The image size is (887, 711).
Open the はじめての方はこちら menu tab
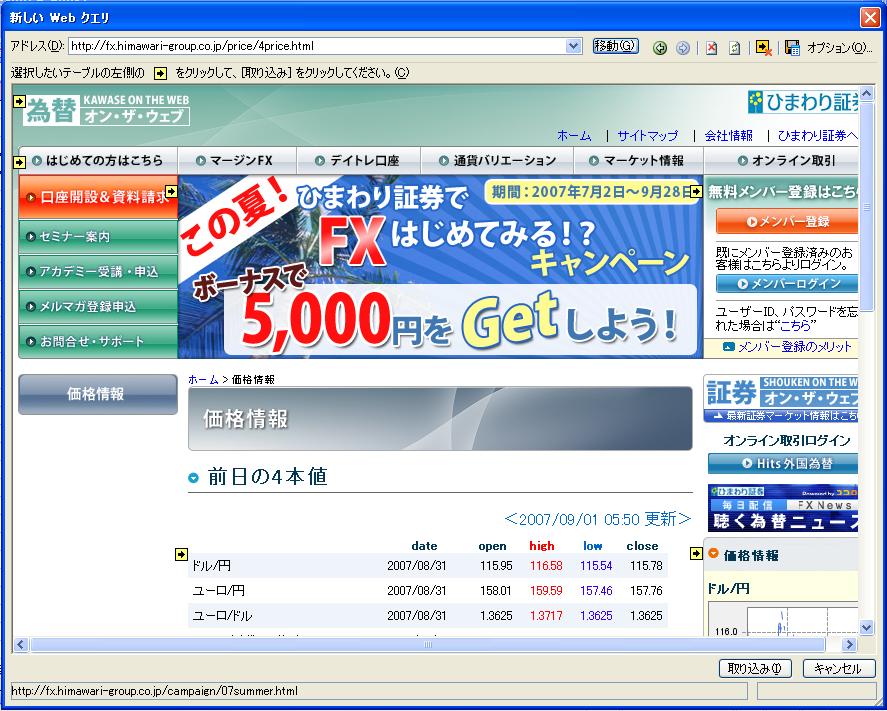pyautogui.click(x=98, y=161)
